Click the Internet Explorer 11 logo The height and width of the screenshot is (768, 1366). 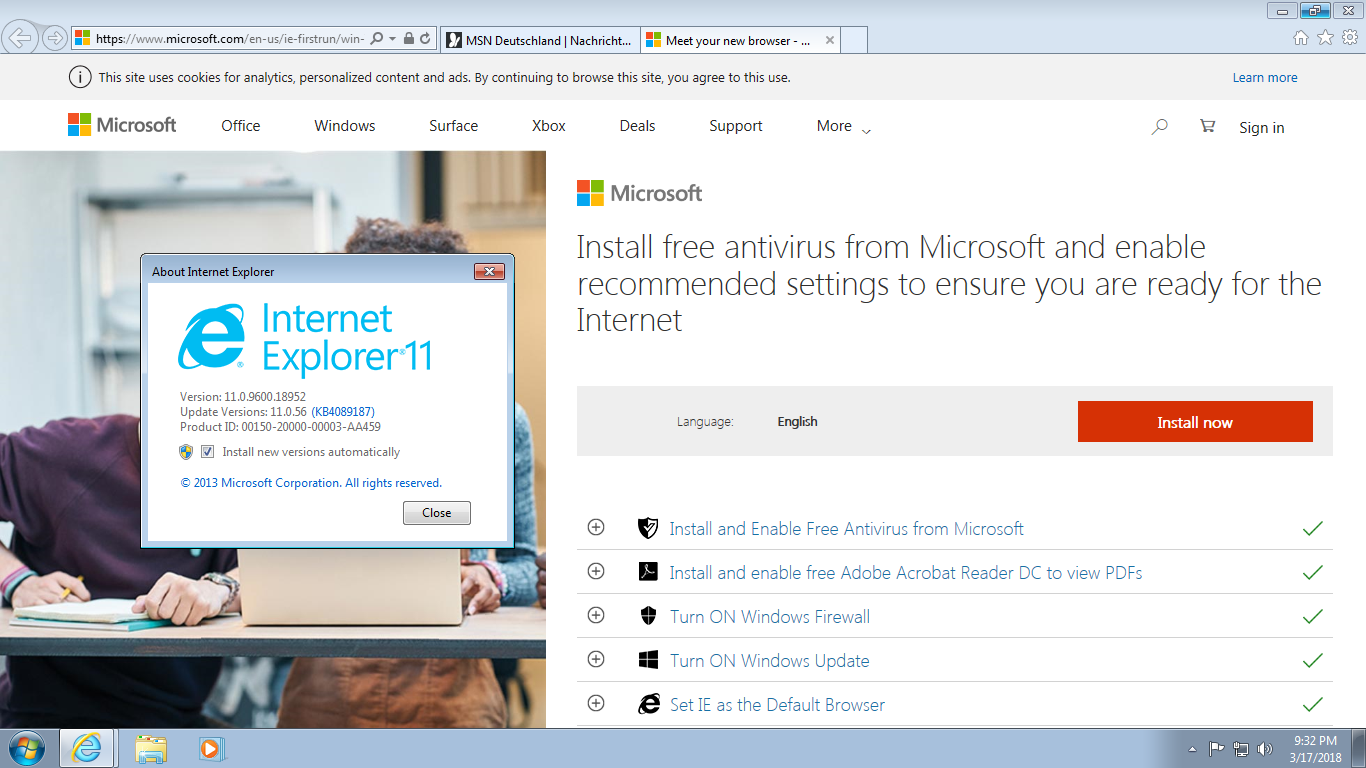304,338
